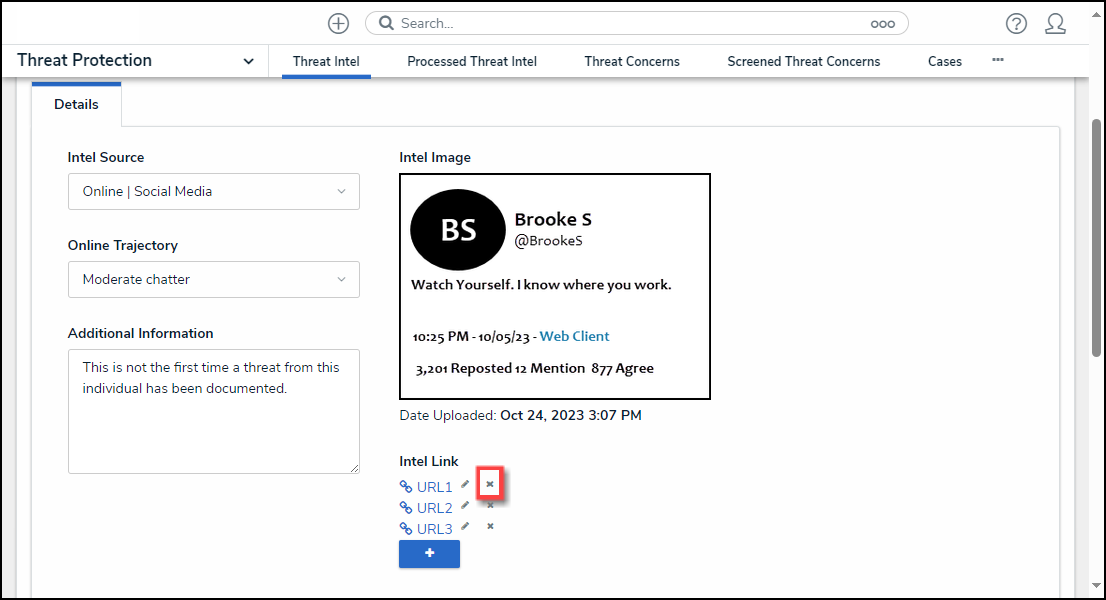The height and width of the screenshot is (600, 1106).
Task: Click the Intel Image thumbnail
Action: click(x=554, y=286)
